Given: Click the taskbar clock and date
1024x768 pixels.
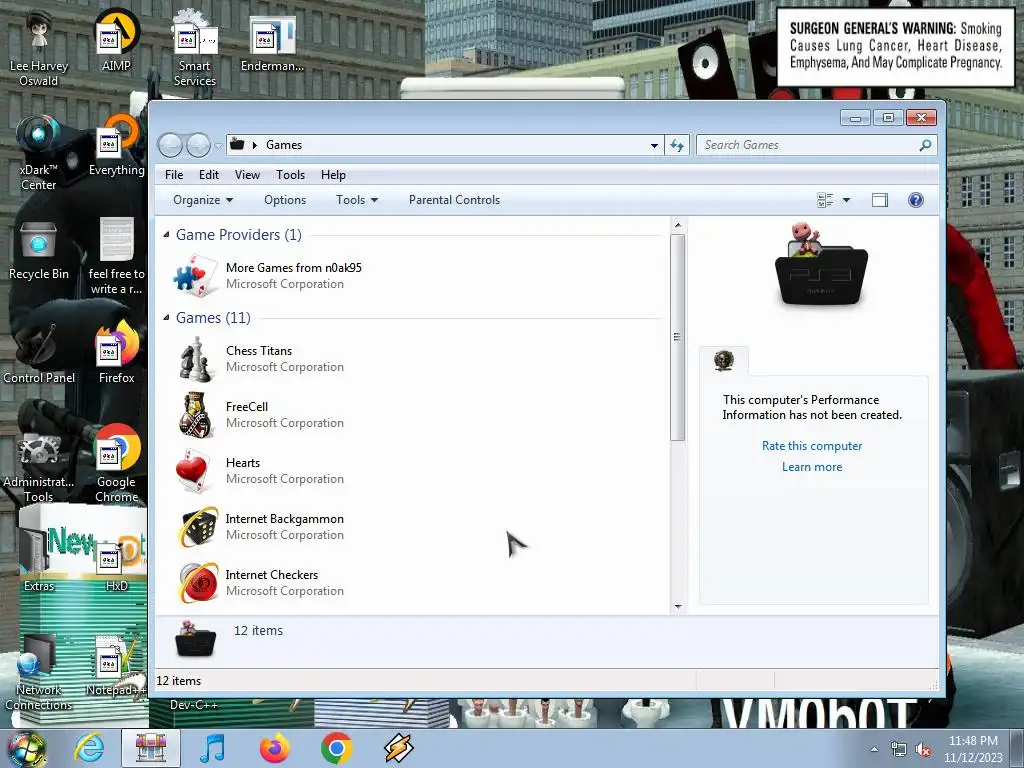Looking at the screenshot, I should 973,749.
